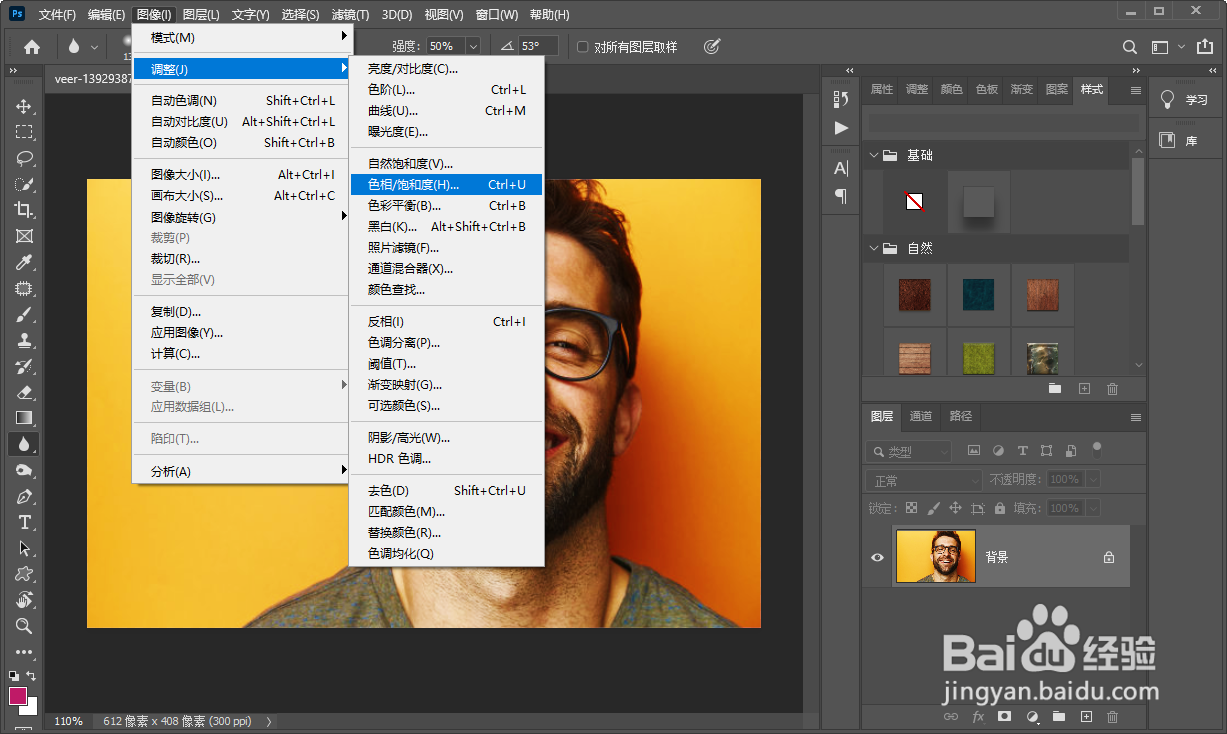Viewport: 1227px width, 734px height.
Task: Apply the green grass style swatch
Action: pos(979,358)
